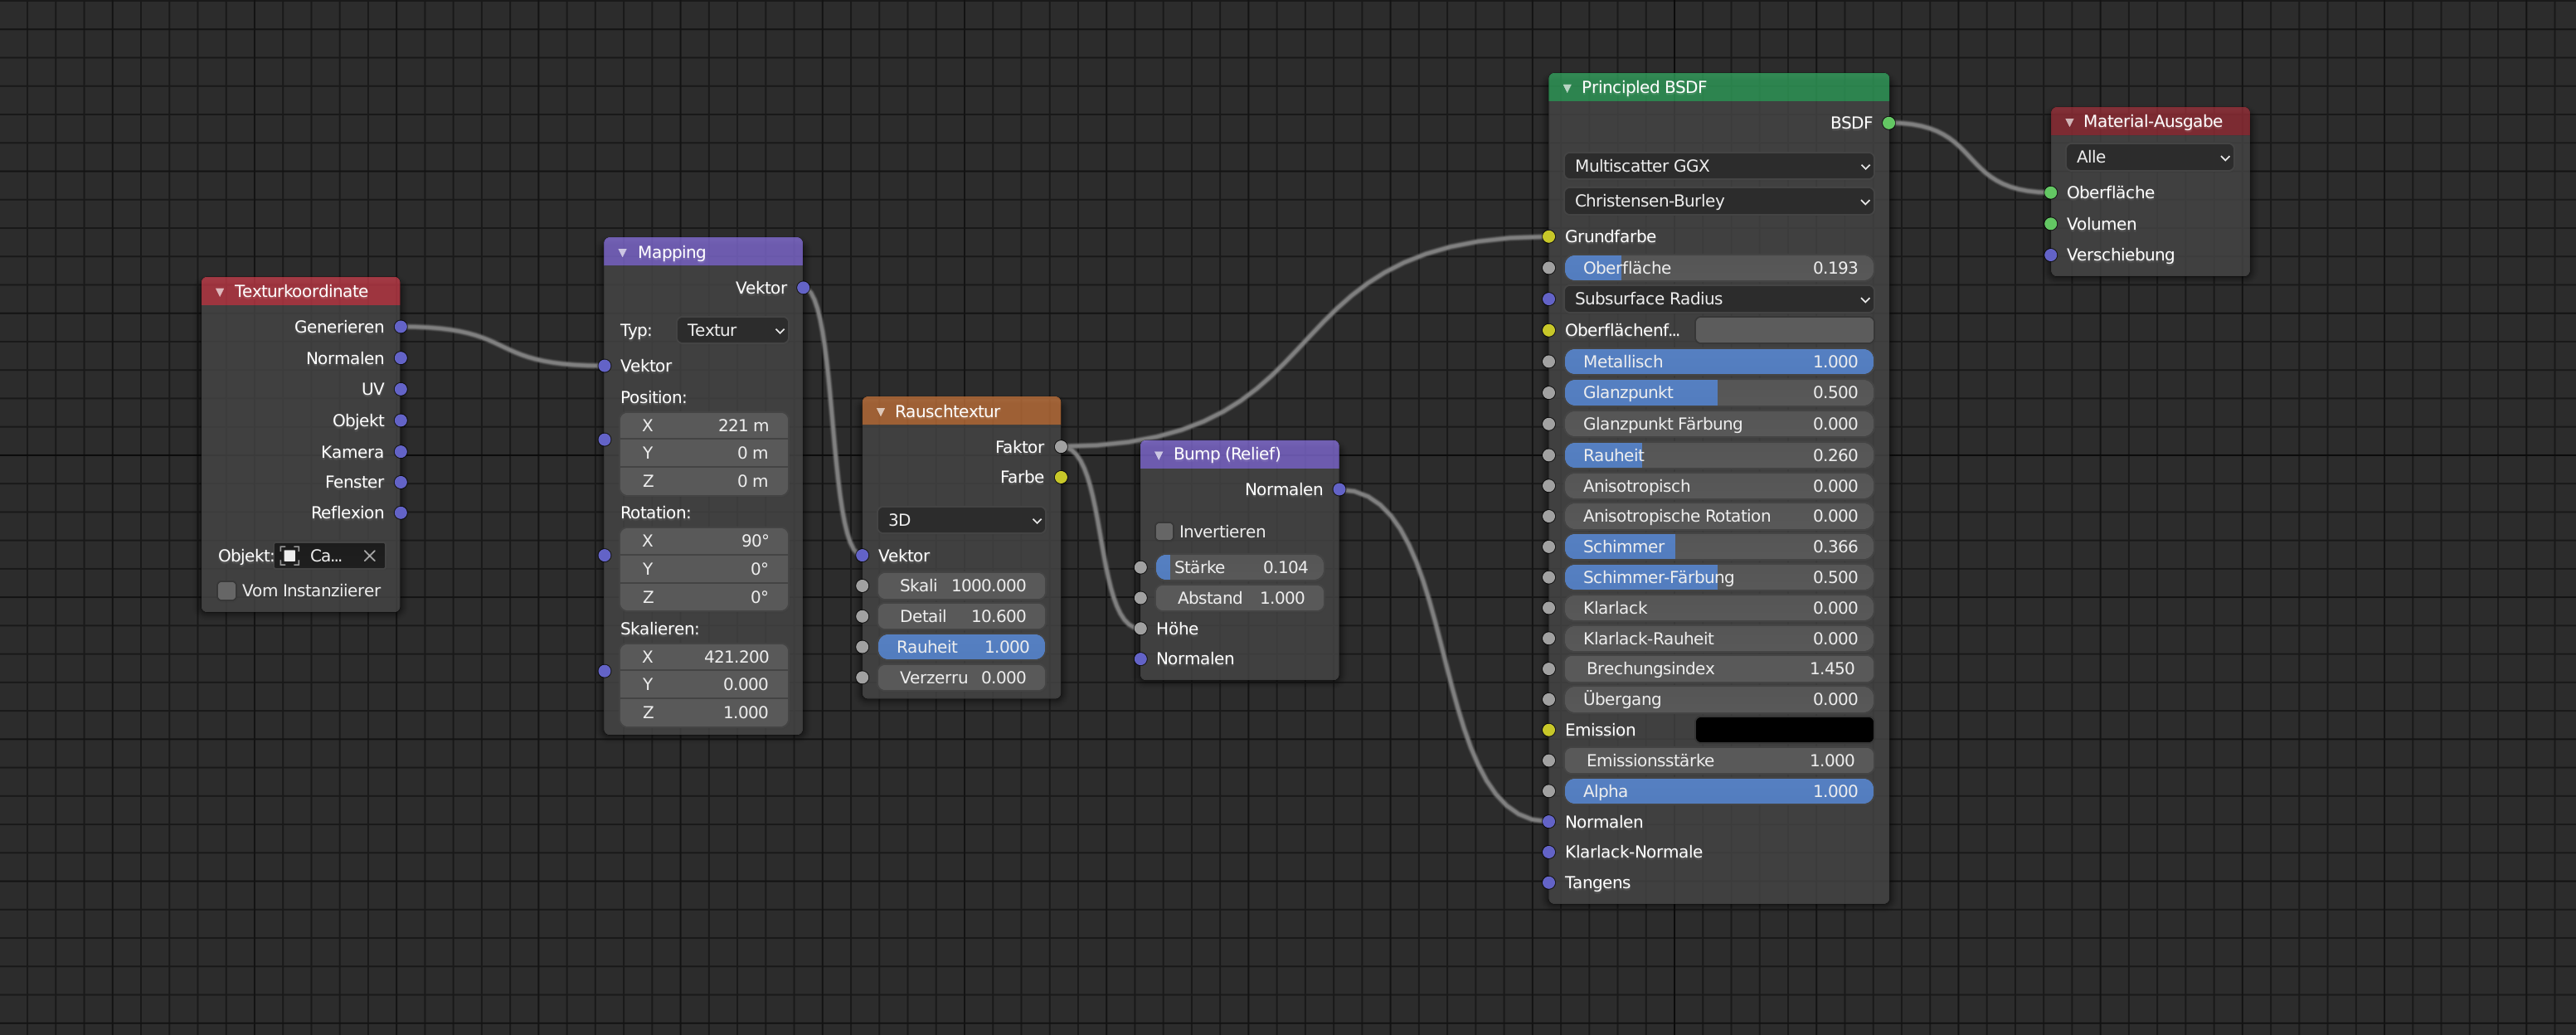Collapse the Texturkoordinate node with its triangle
This screenshot has height=1035, width=2576.
tap(220, 292)
